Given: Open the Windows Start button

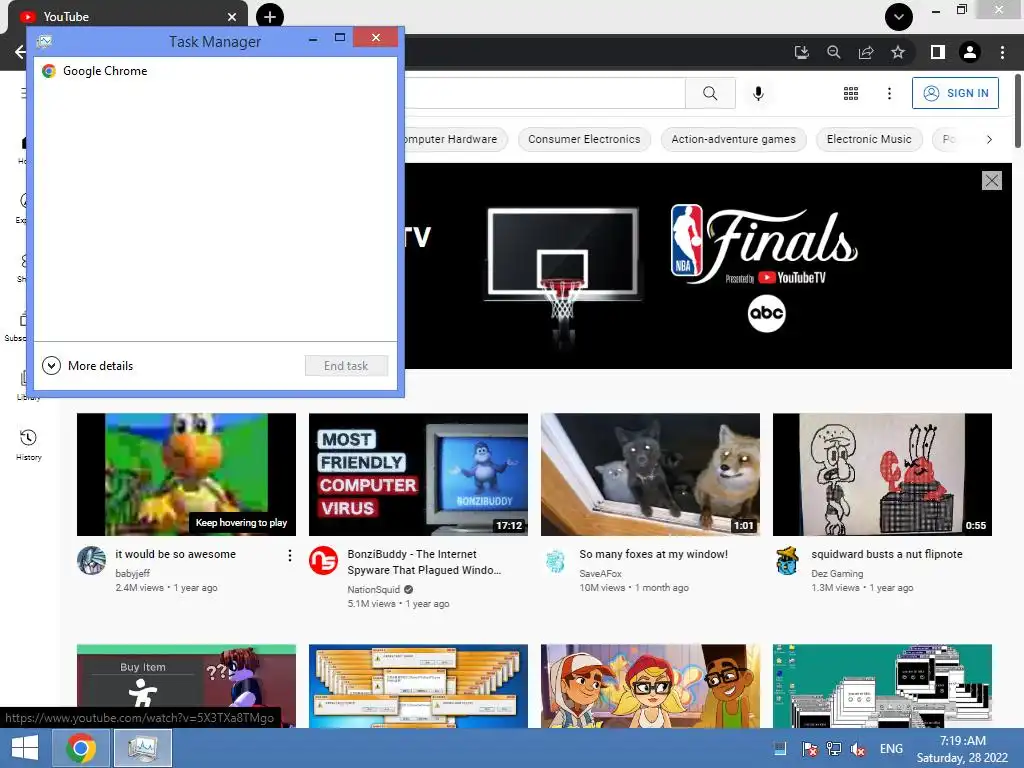Looking at the screenshot, I should pyautogui.click(x=25, y=748).
